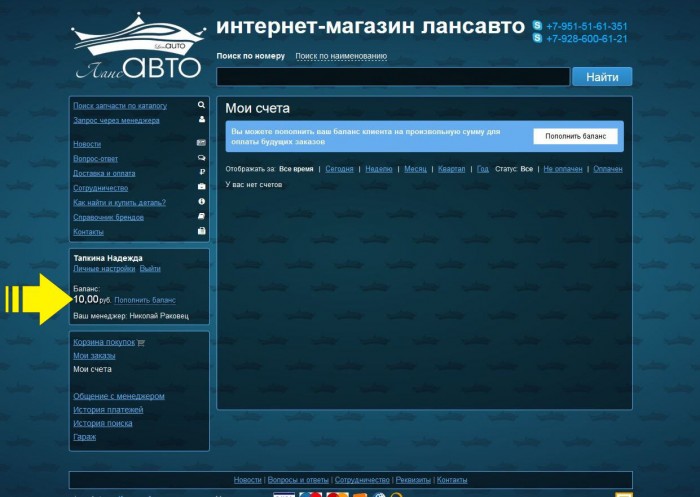Open История платежей page
Screen dimensions: 700x497
click(x=108, y=410)
